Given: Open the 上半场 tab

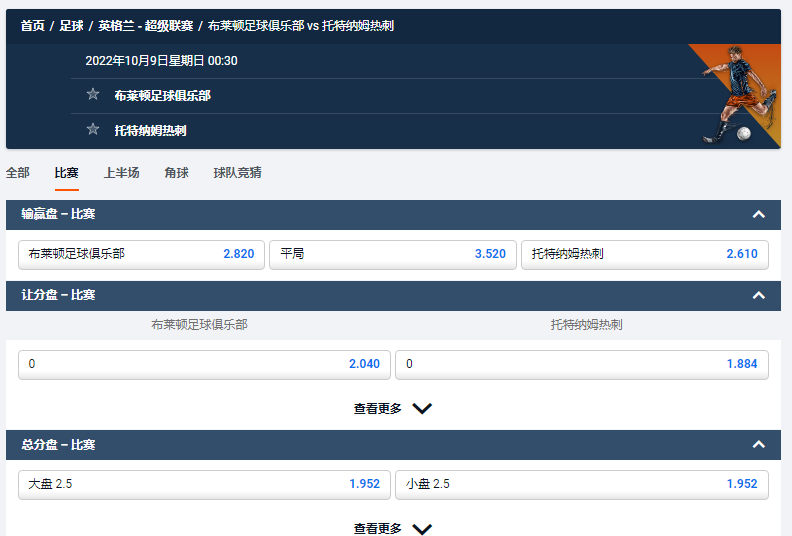Looking at the screenshot, I should 122,173.
